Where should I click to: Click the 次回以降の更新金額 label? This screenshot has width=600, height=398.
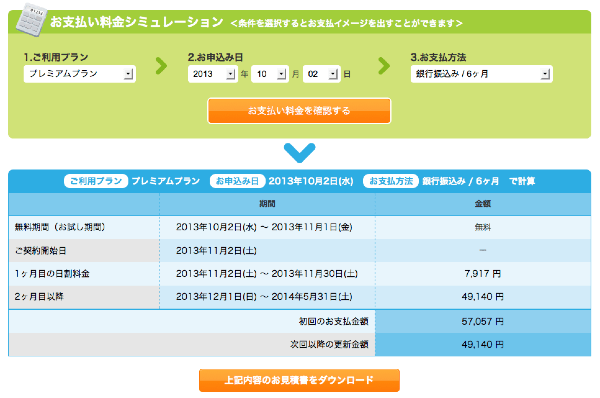click(x=329, y=344)
